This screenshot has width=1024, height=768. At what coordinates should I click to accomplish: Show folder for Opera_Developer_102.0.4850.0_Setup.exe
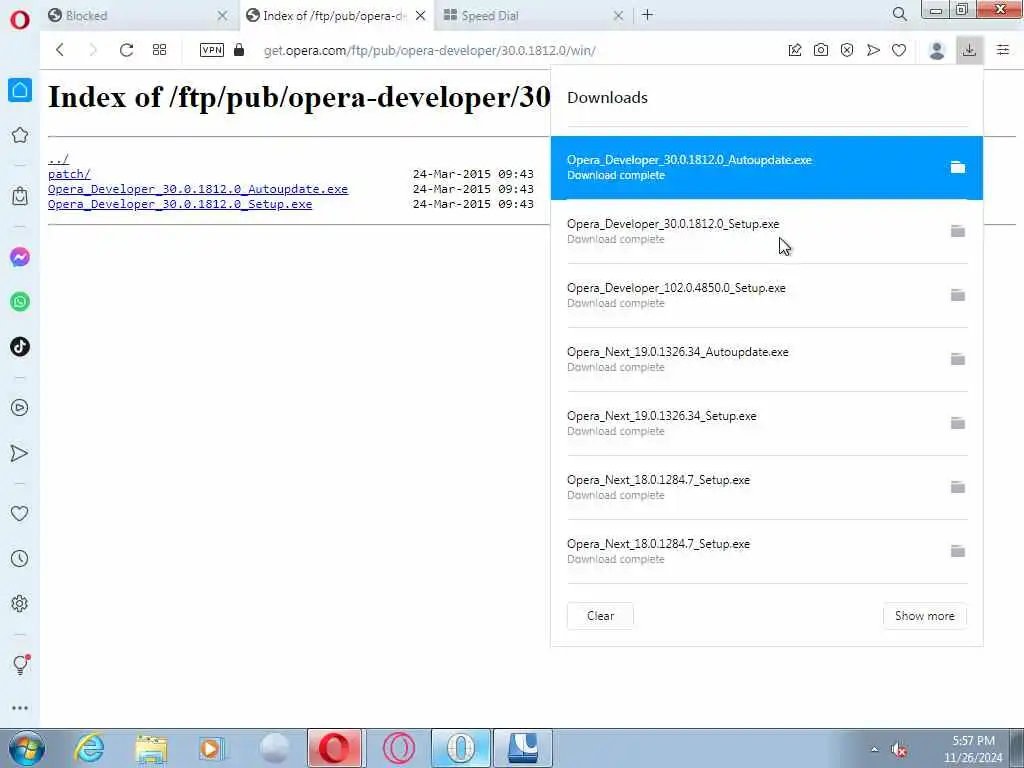(x=957, y=295)
